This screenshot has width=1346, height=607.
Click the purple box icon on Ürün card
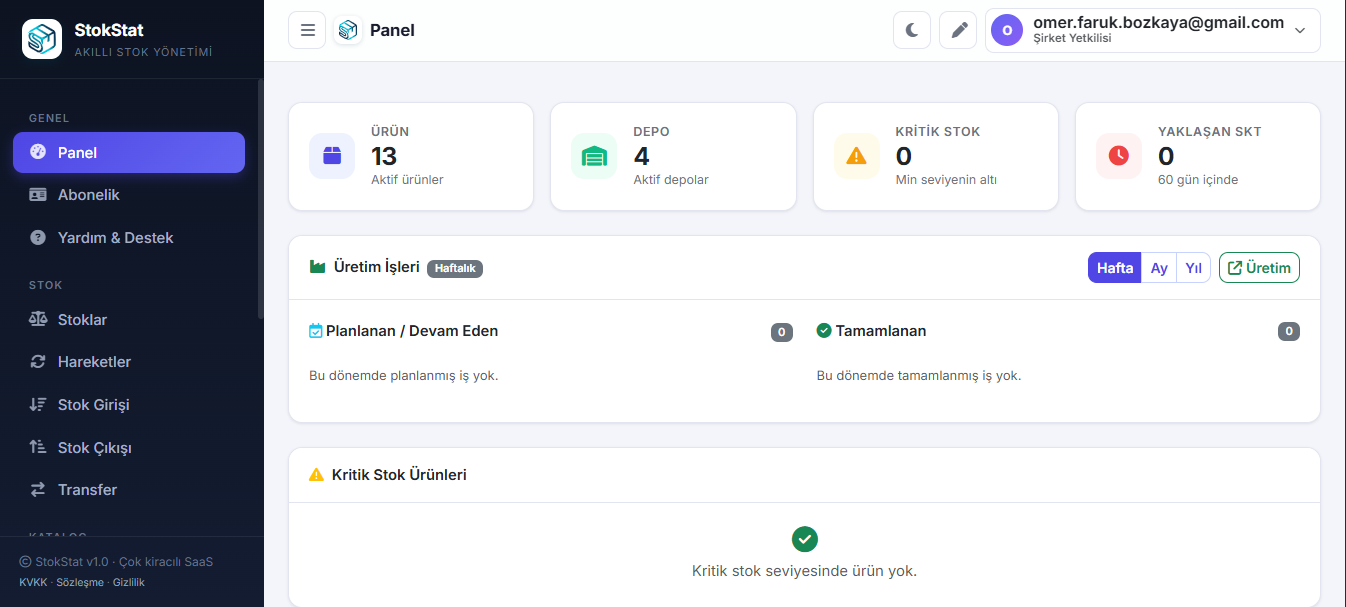[x=332, y=156]
